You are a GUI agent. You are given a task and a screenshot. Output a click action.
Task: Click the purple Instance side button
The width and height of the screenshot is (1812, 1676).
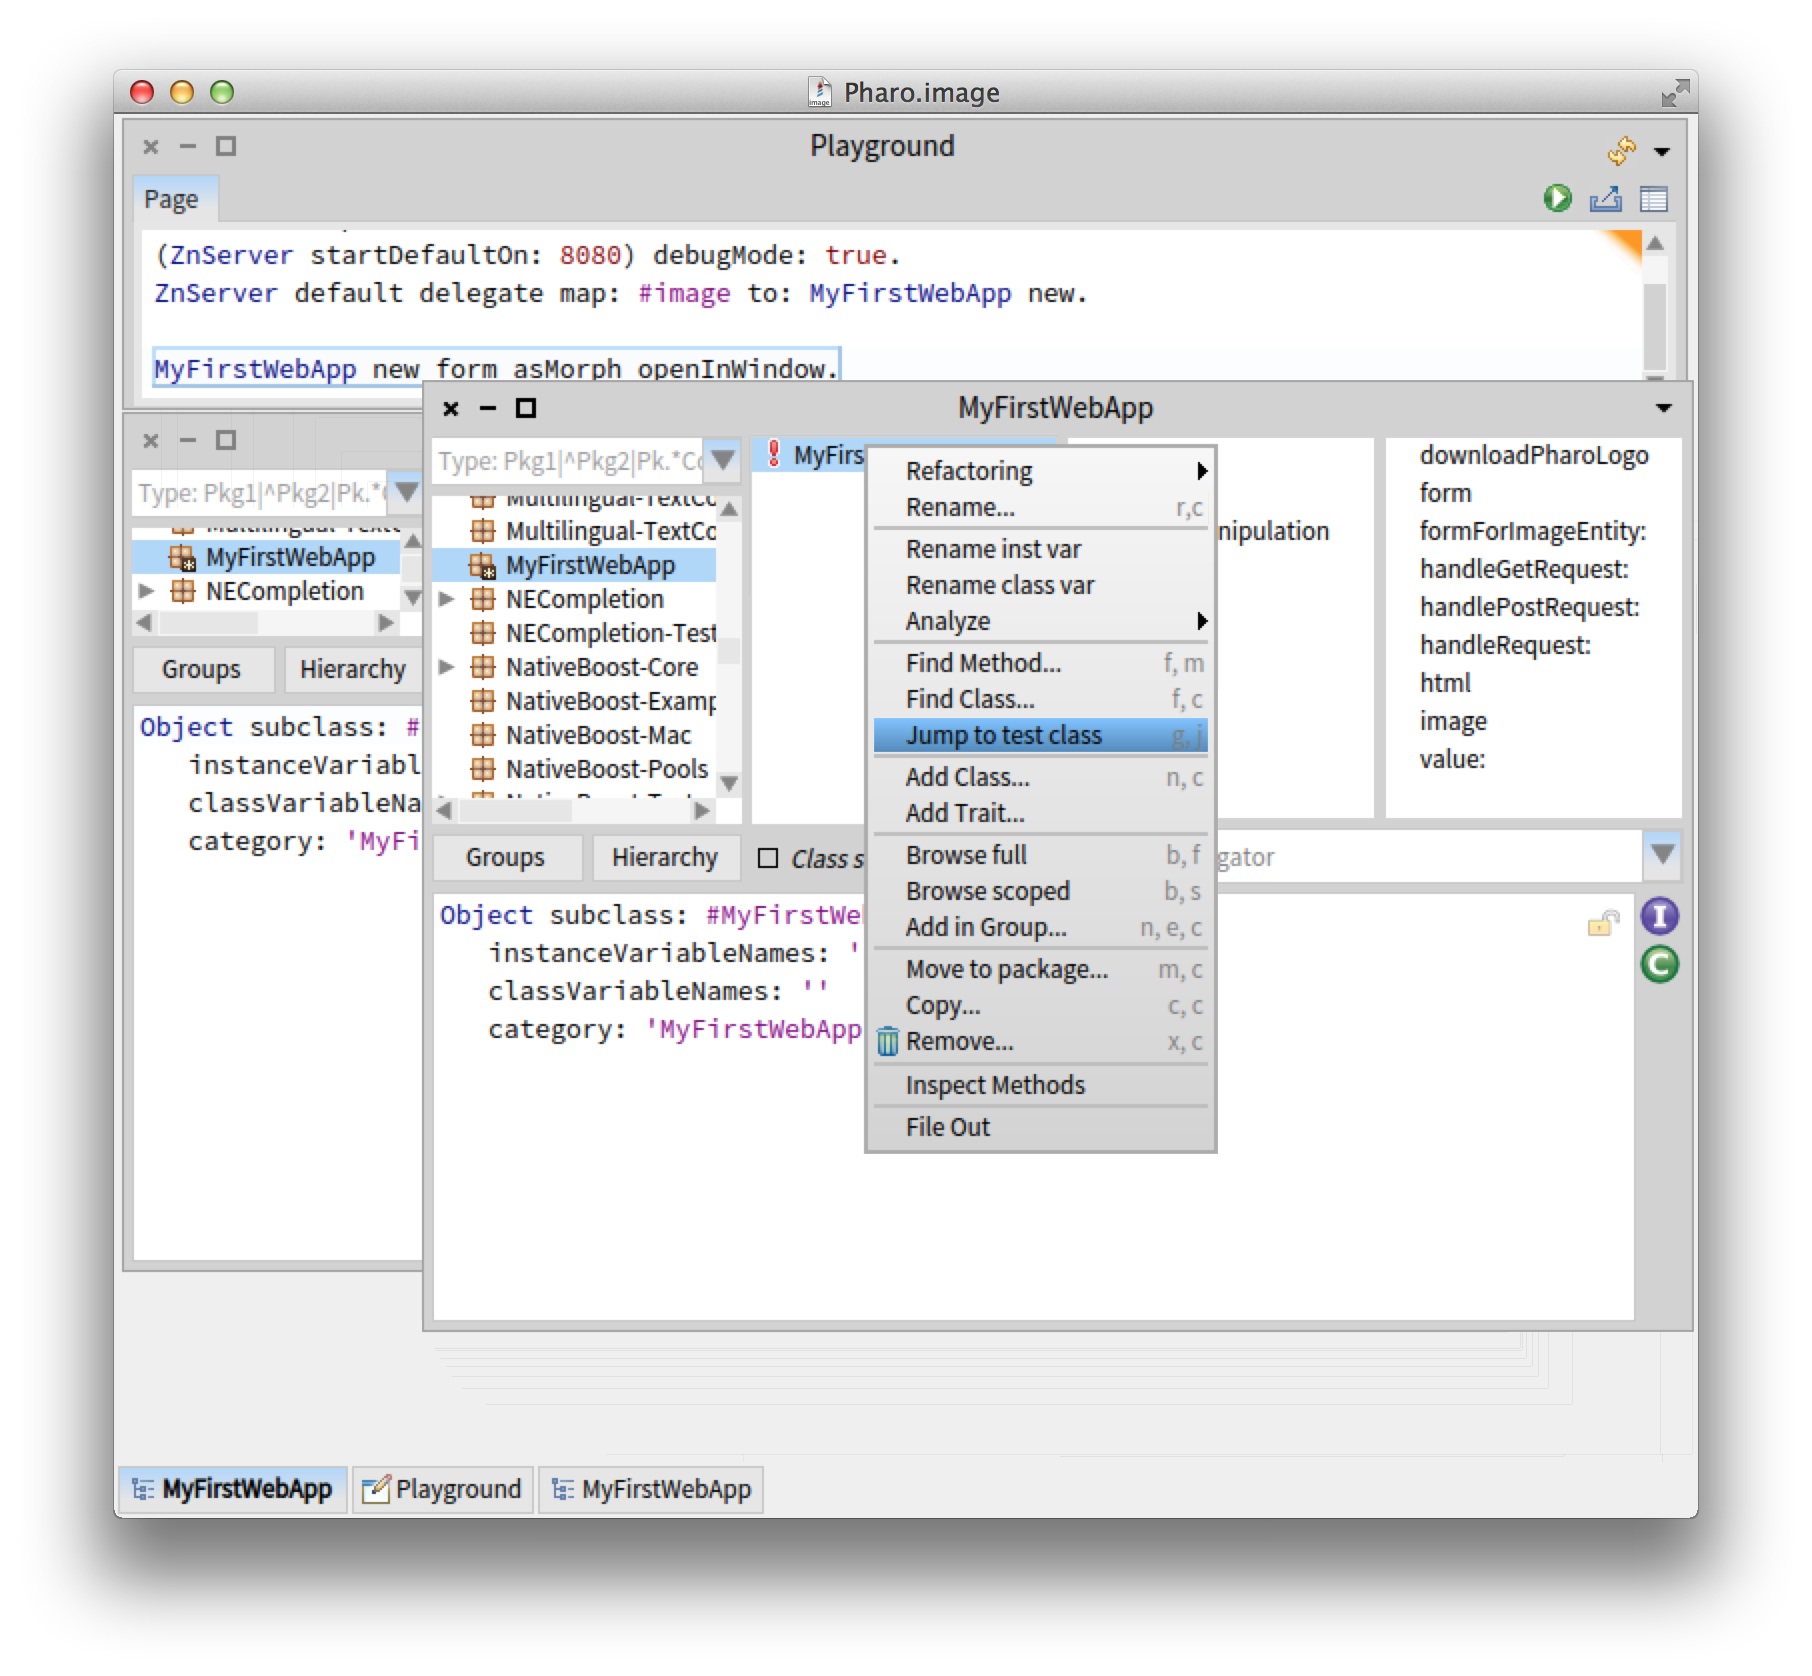pos(1660,916)
